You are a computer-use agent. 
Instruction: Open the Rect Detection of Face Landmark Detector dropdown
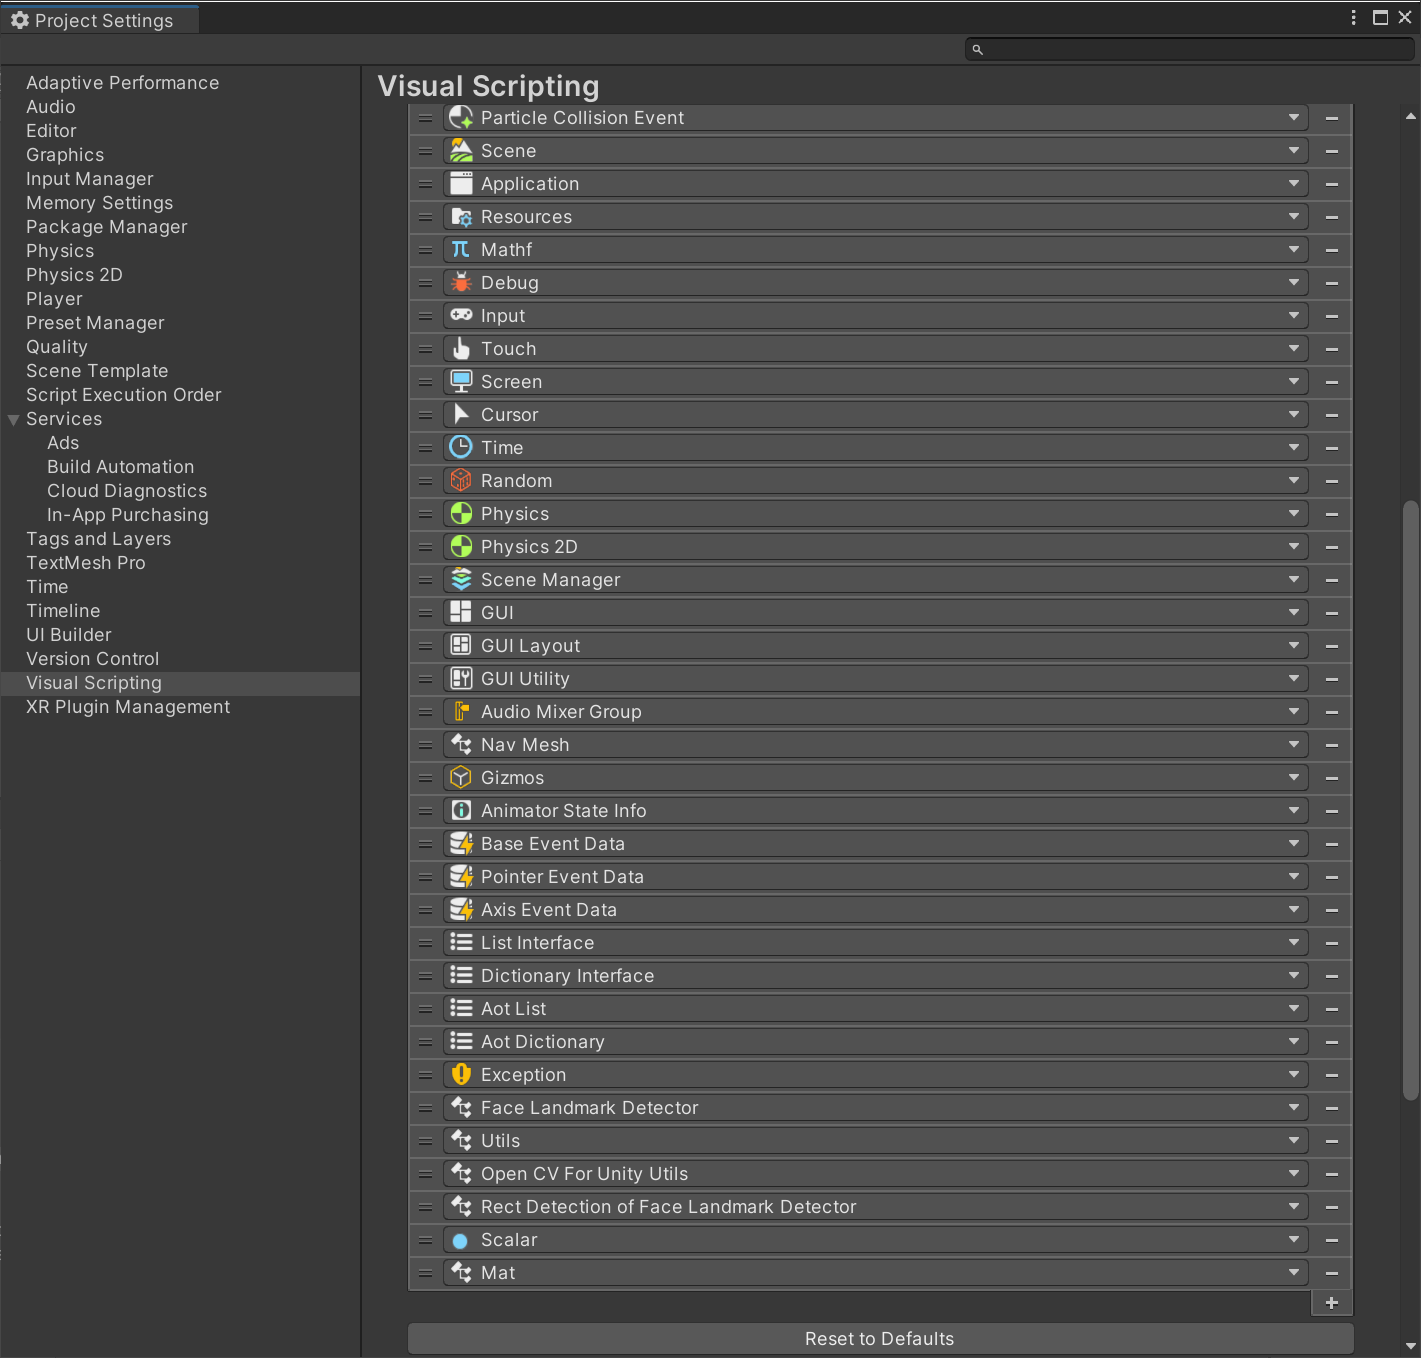[876, 1207]
